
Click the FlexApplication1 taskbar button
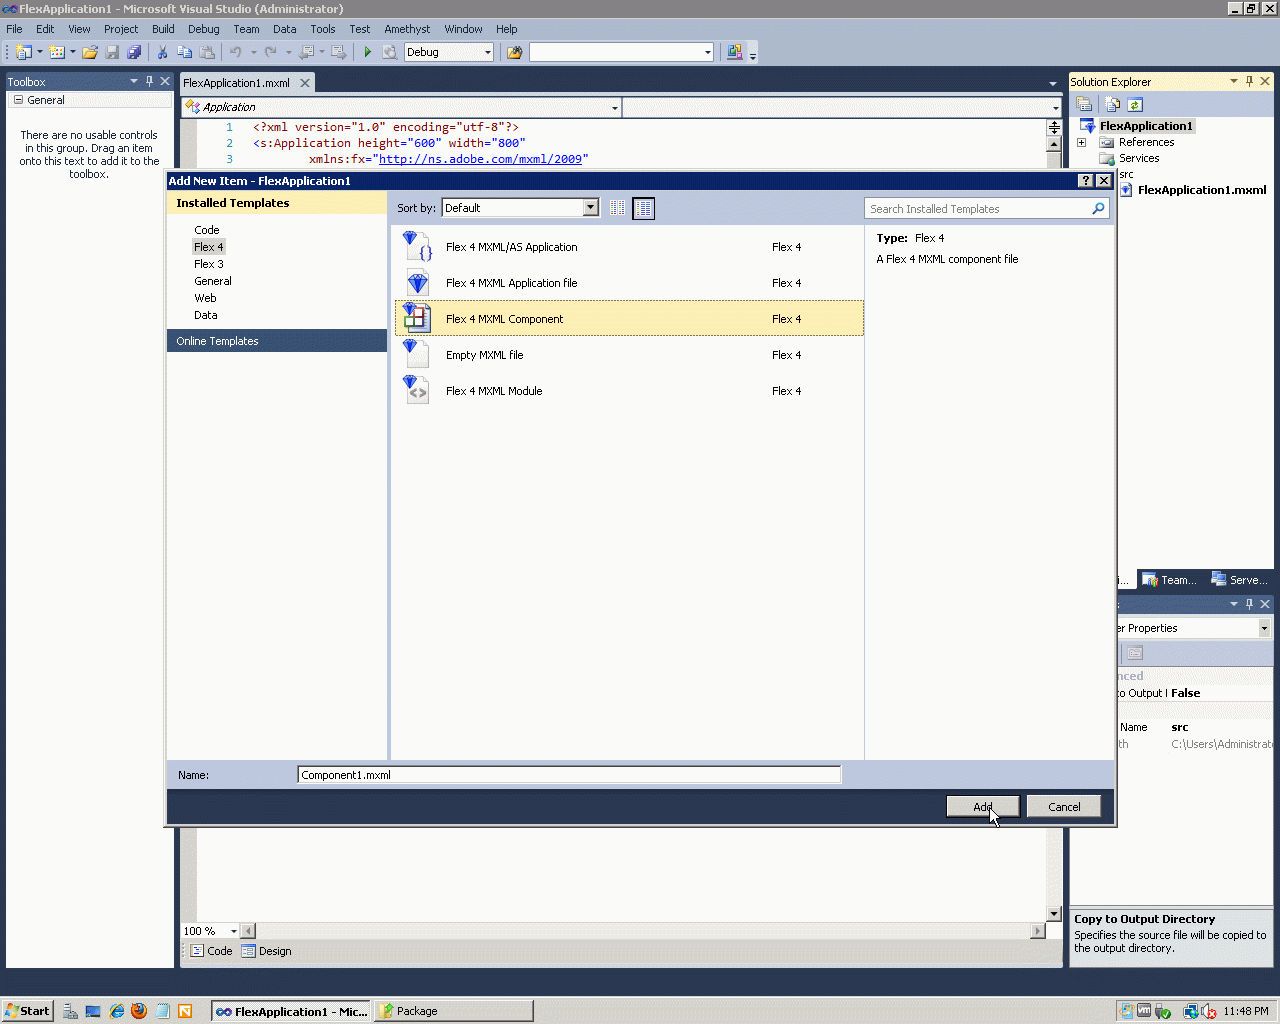(x=291, y=1011)
